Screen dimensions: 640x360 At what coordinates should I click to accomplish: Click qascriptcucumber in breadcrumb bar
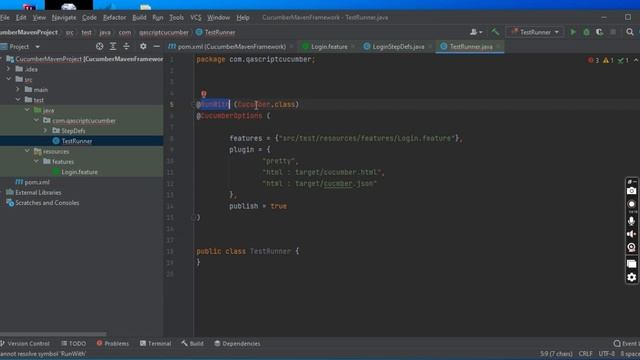164,32
